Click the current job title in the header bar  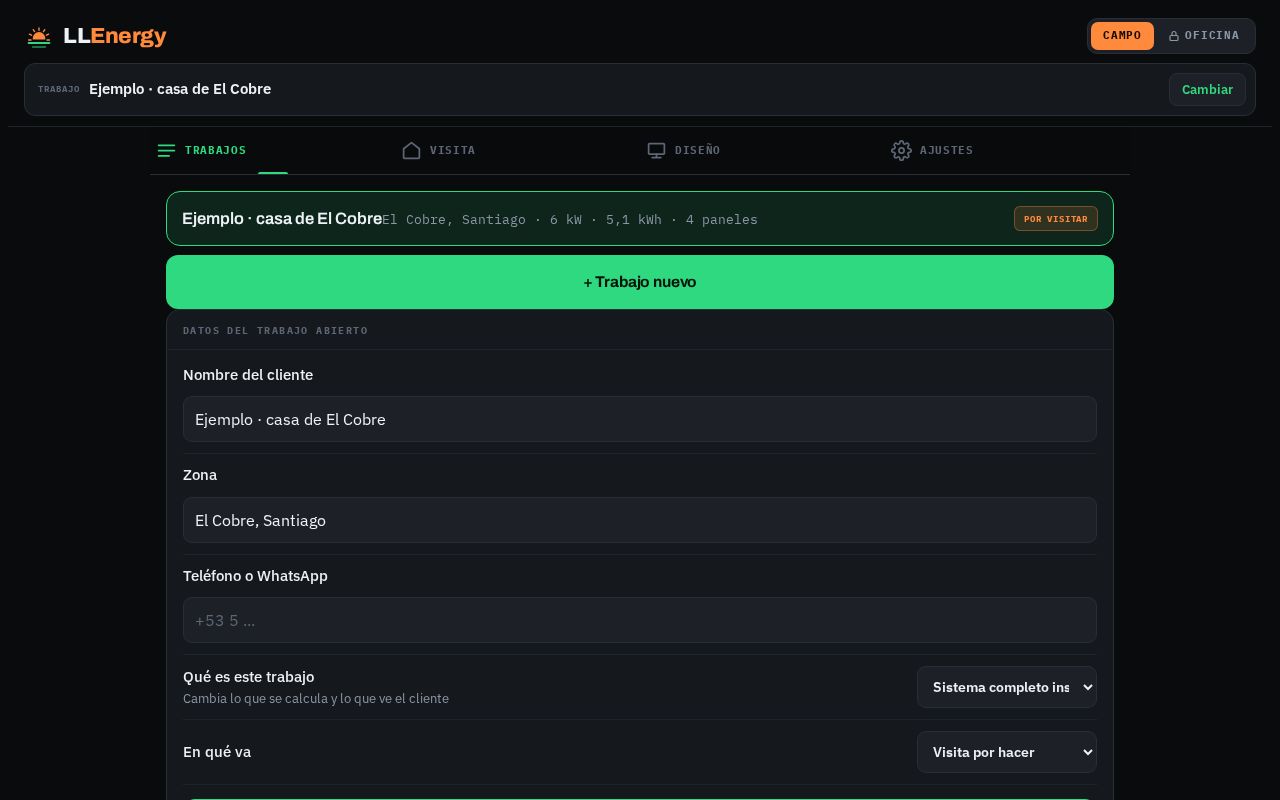click(x=180, y=89)
